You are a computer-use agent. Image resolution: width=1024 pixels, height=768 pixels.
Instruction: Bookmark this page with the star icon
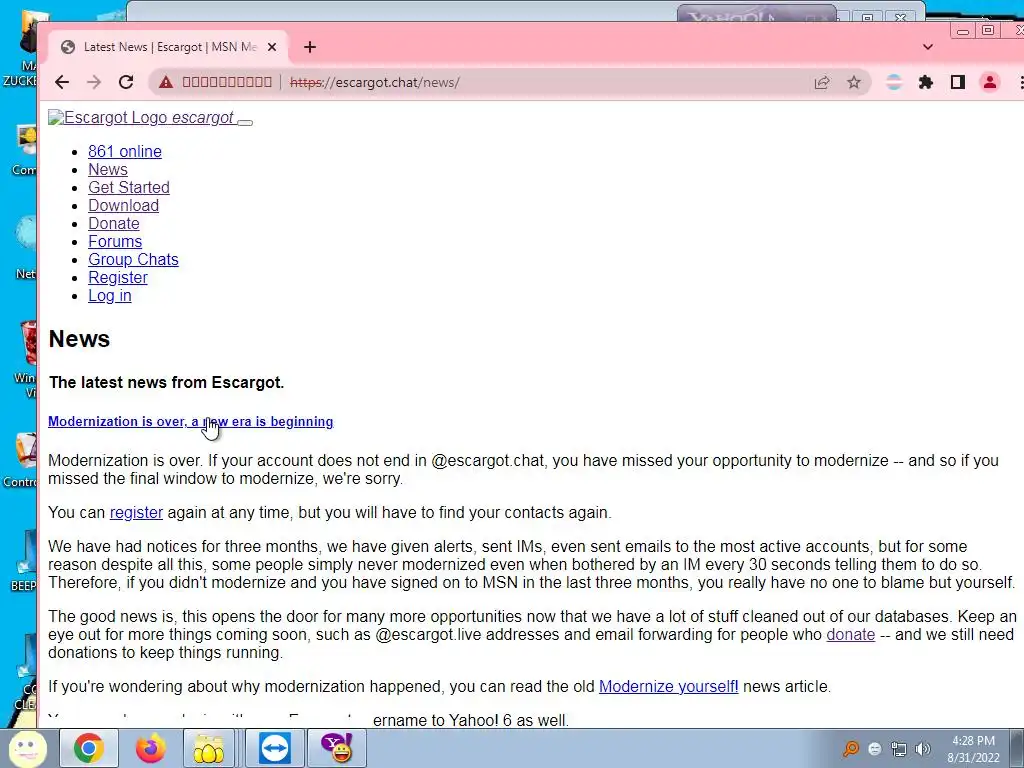[x=854, y=82]
